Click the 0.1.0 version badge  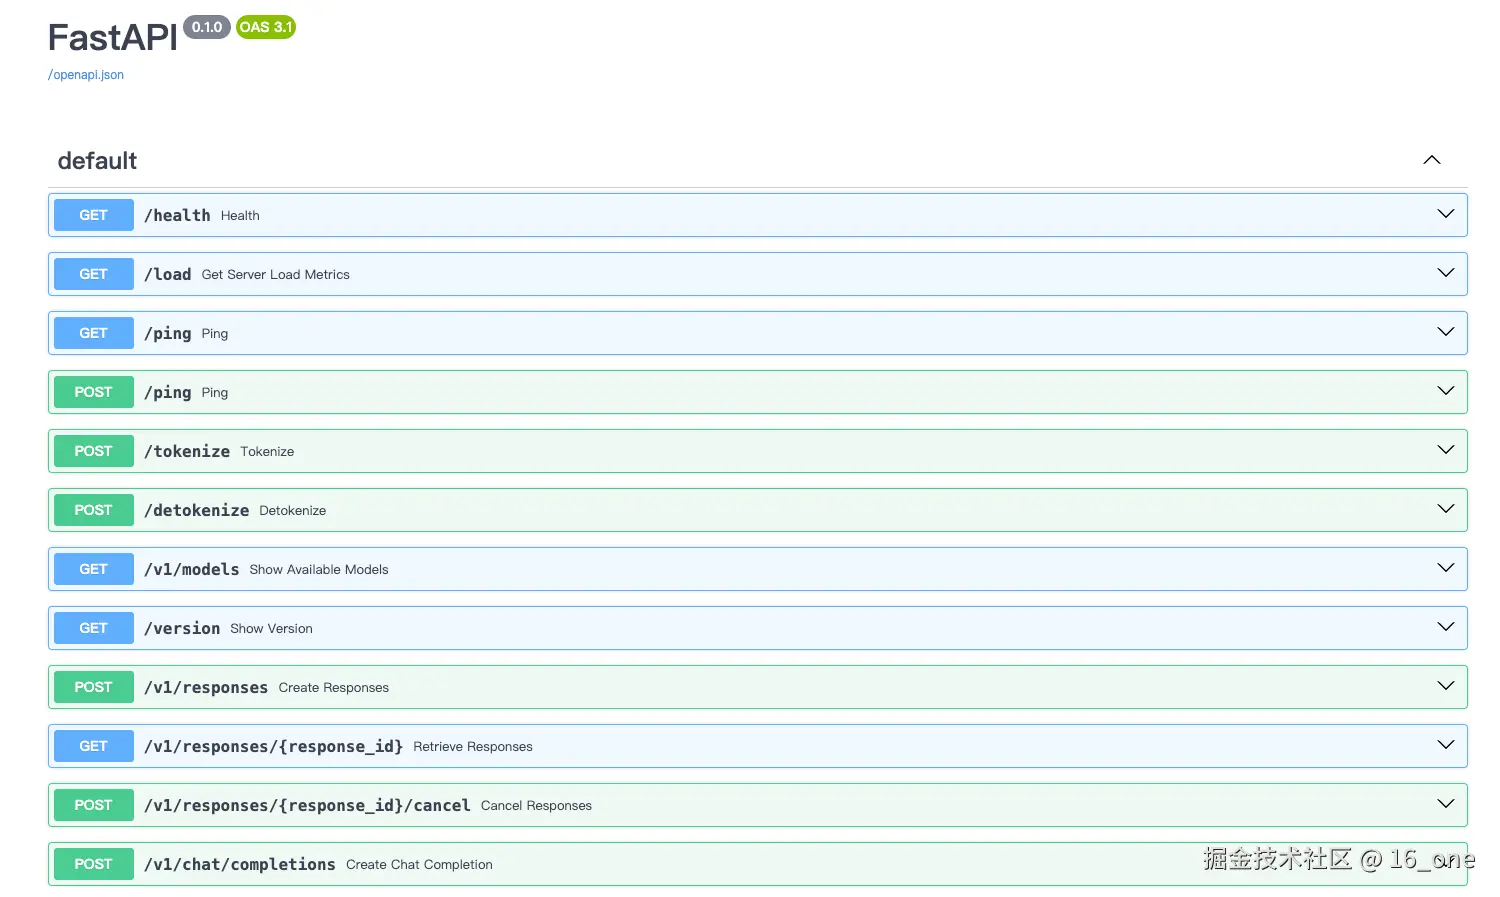[x=207, y=27]
